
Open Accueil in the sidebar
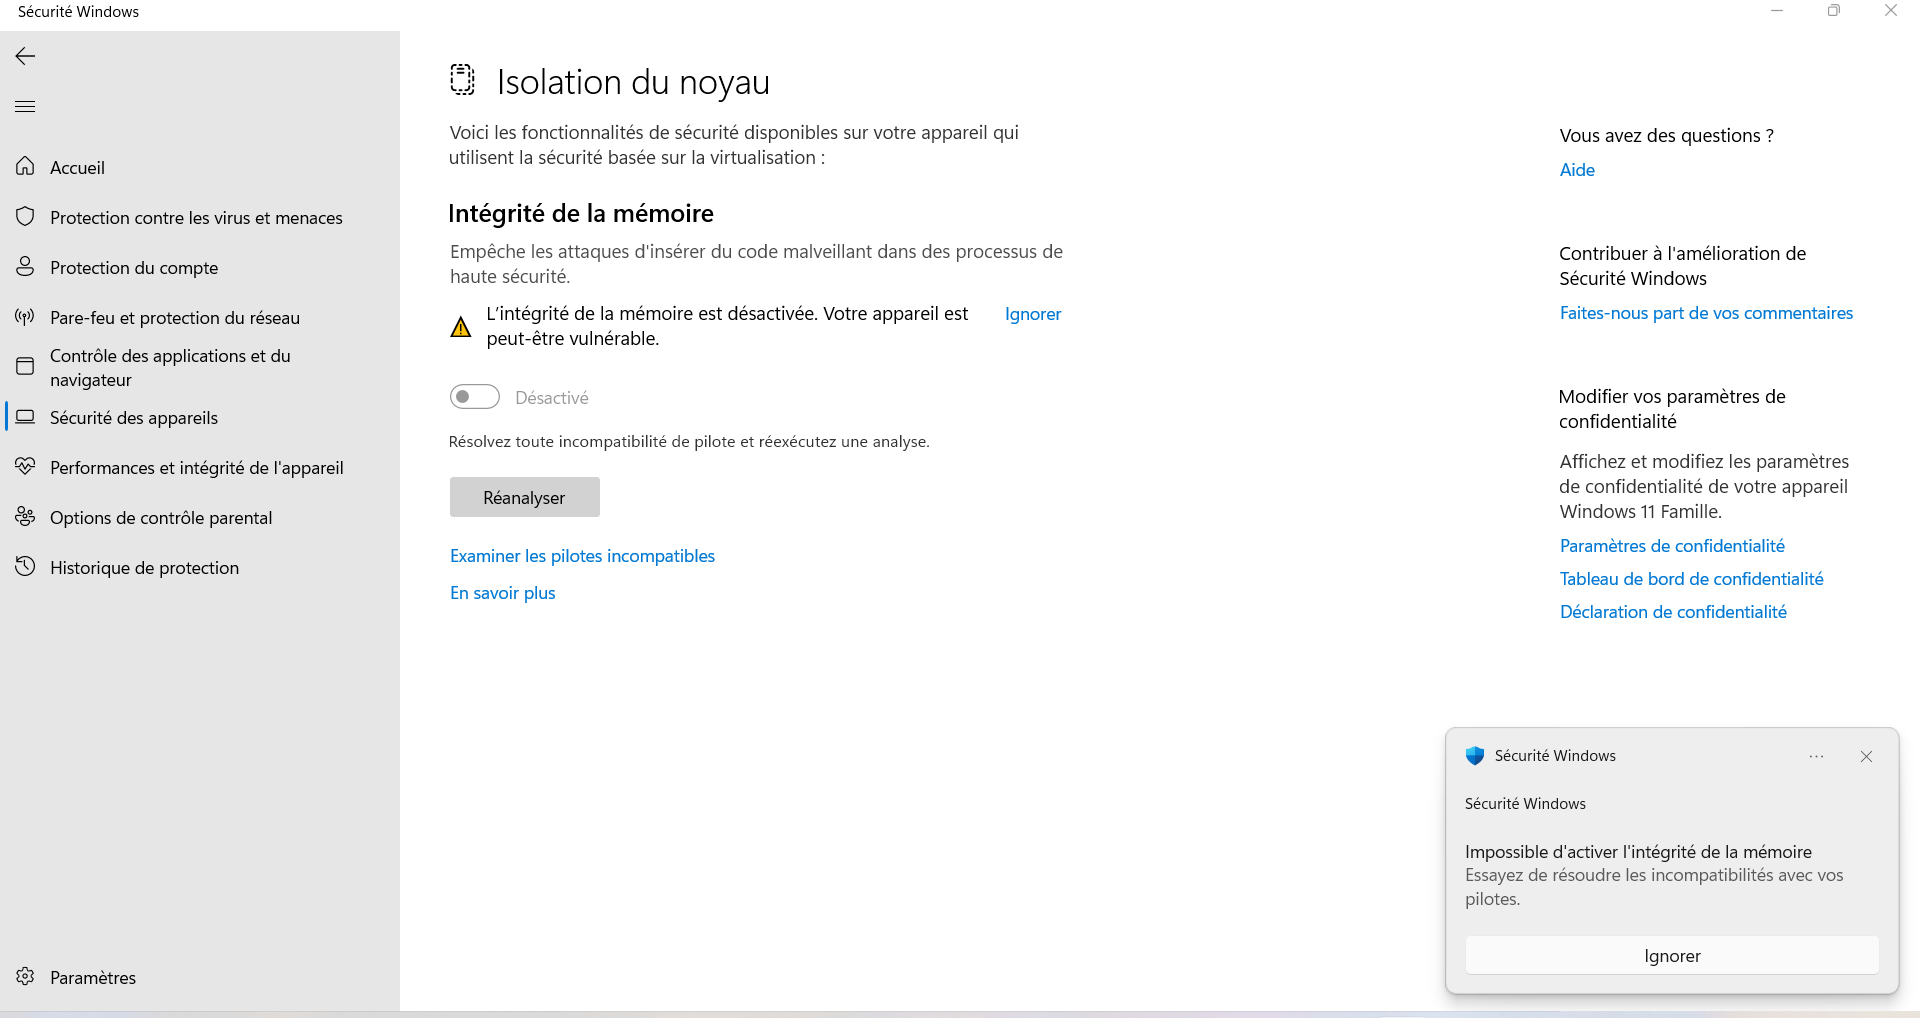(200, 167)
